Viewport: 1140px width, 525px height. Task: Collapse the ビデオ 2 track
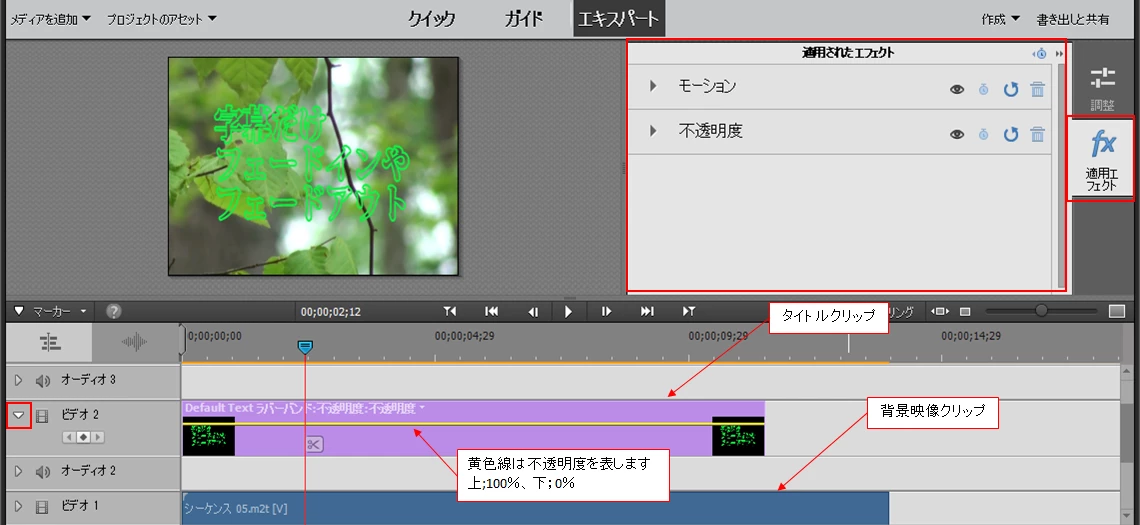[19, 416]
